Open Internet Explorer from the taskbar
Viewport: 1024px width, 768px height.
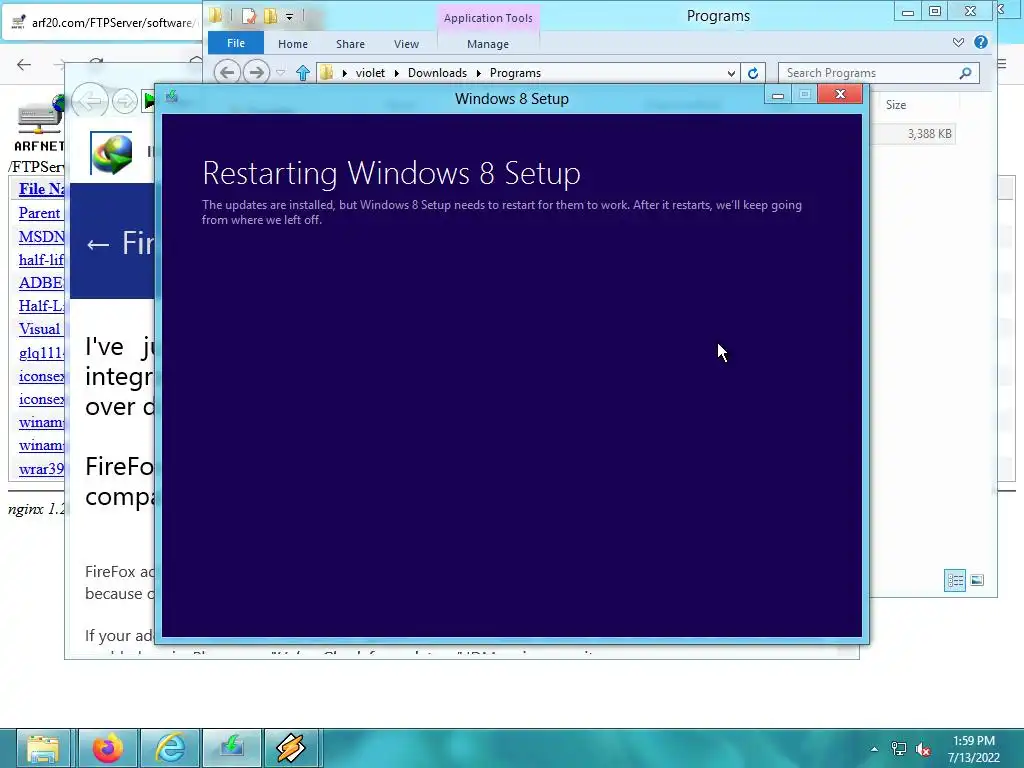pyautogui.click(x=170, y=748)
